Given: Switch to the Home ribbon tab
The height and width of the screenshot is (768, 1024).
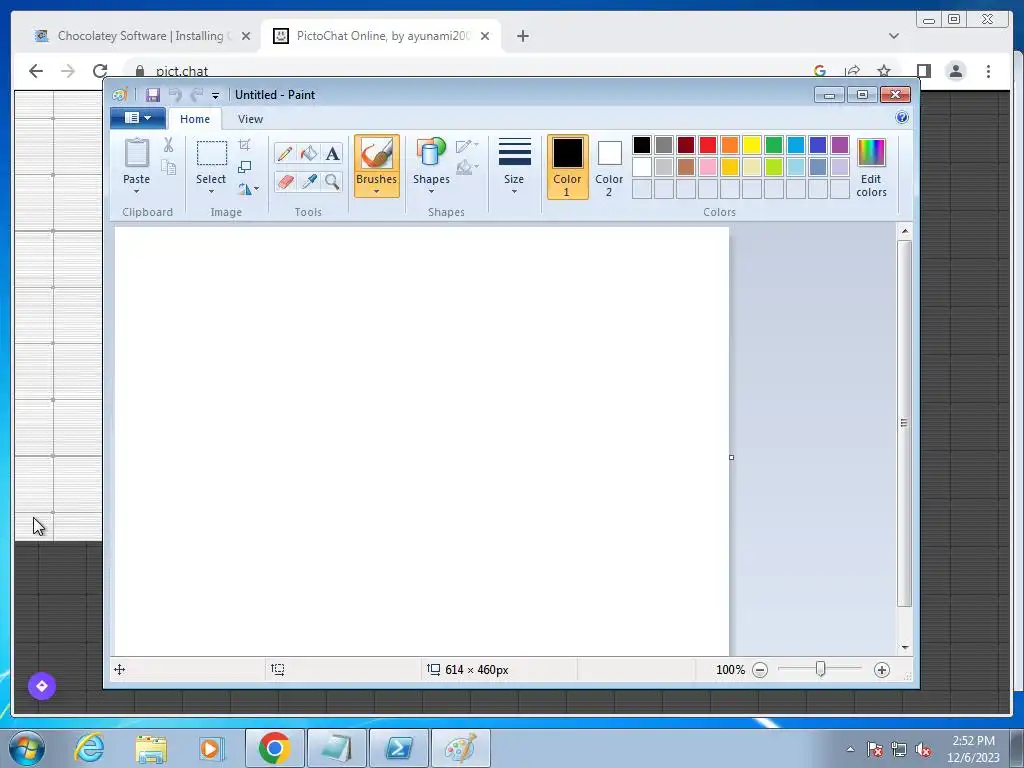Looking at the screenshot, I should coord(195,119).
